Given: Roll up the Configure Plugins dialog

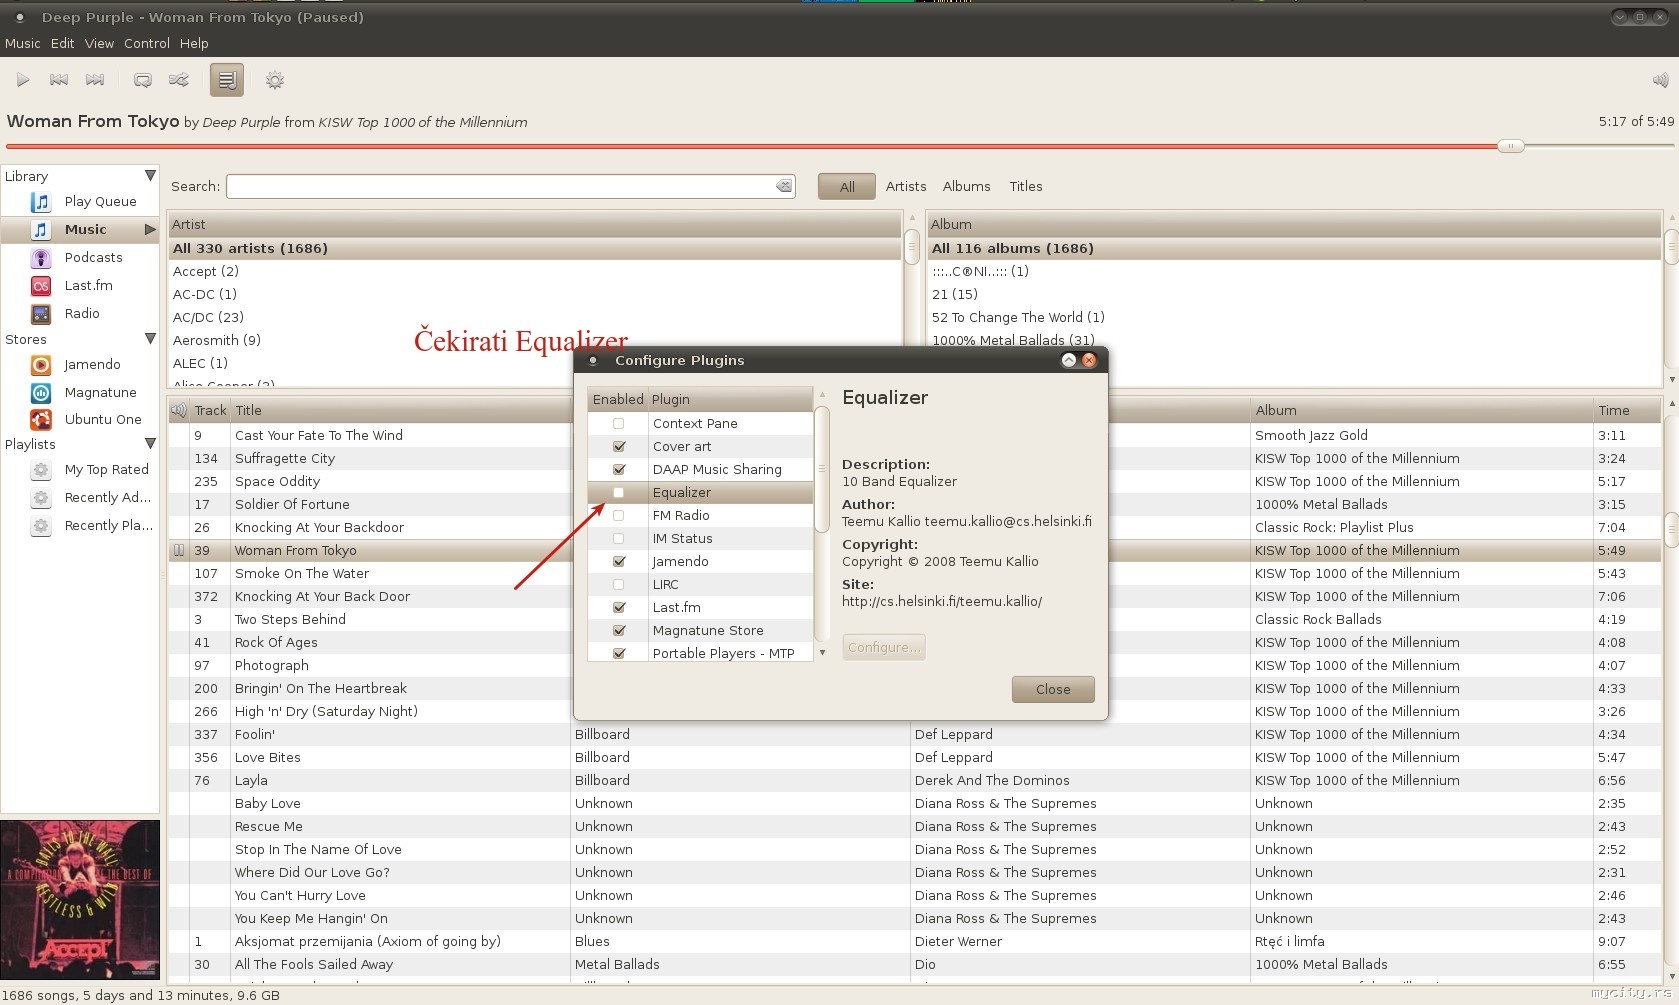Looking at the screenshot, I should click(x=1069, y=360).
